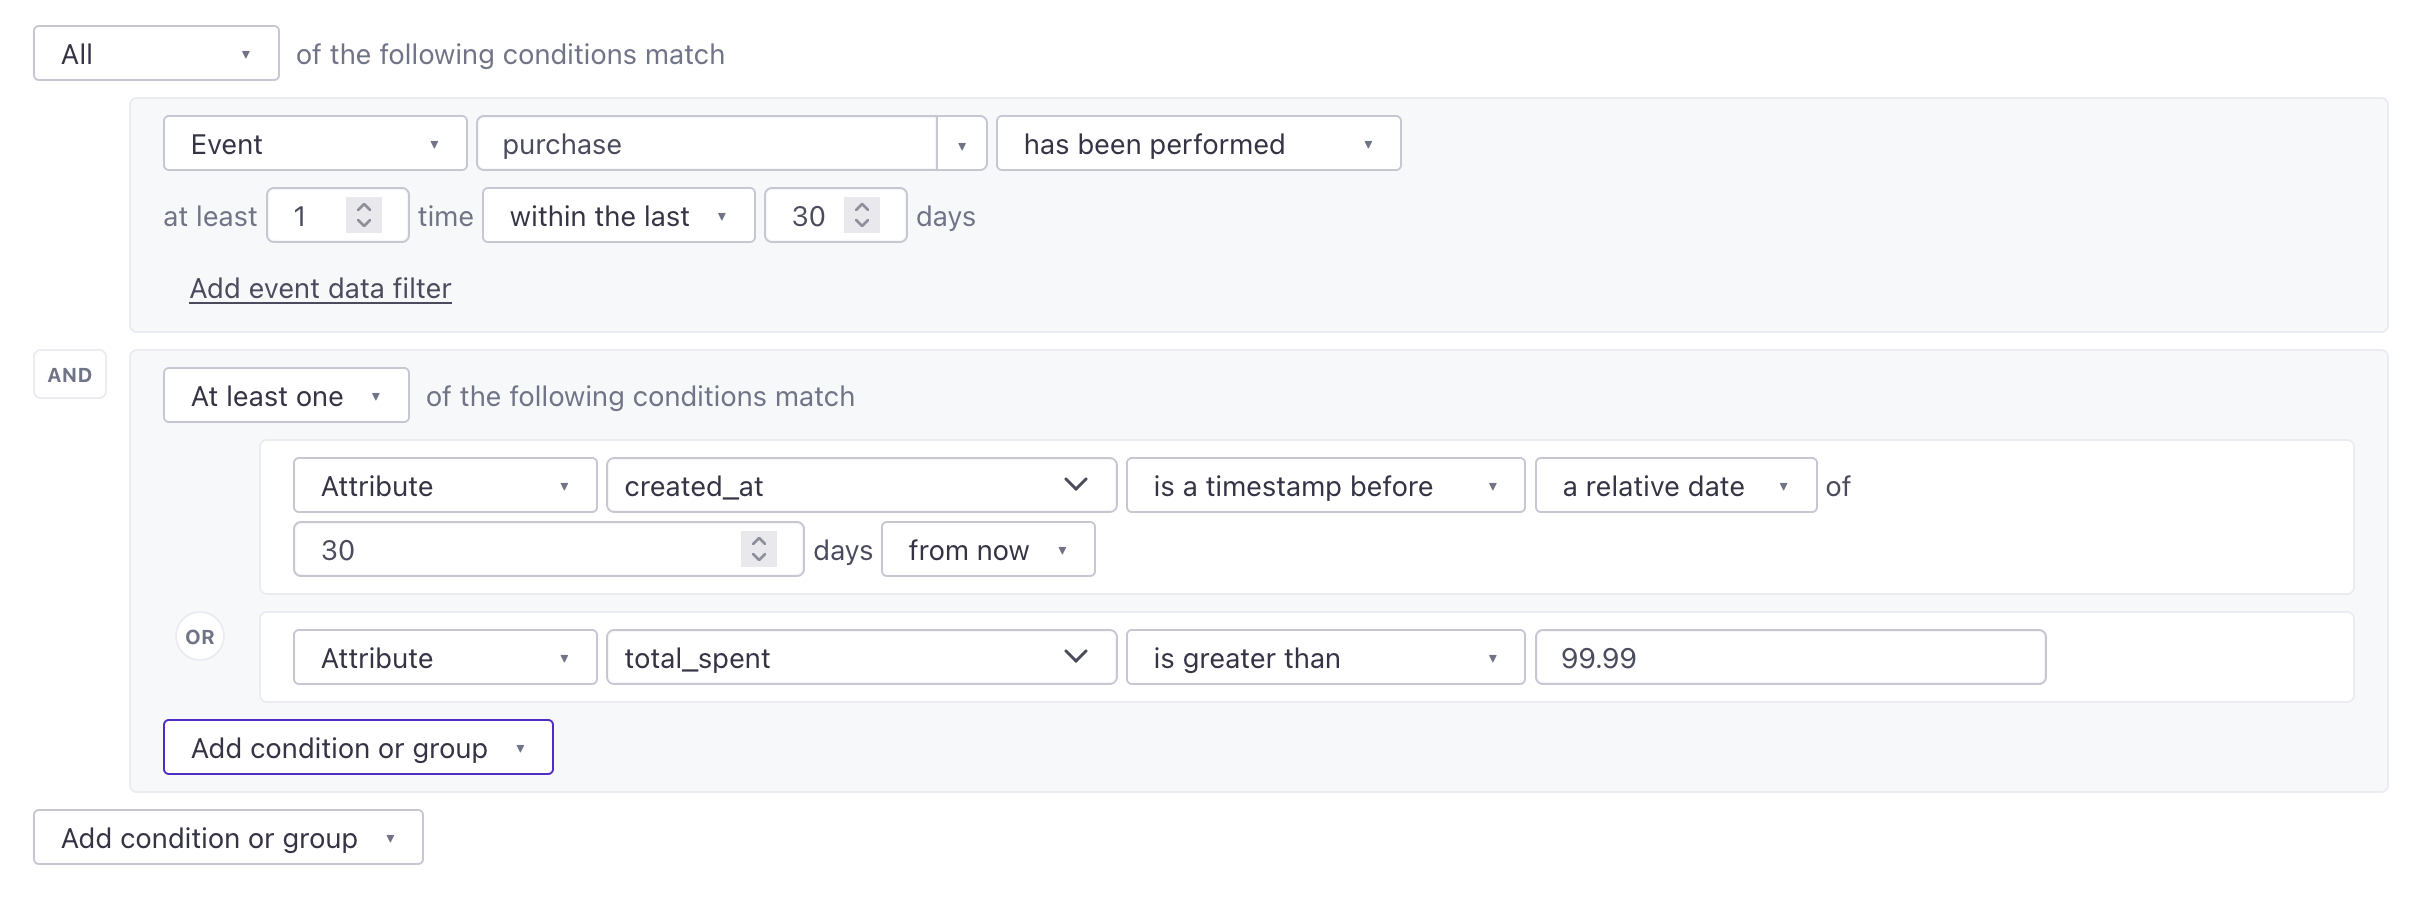
Task: Expand the total_spent attribute chevron
Action: click(1076, 657)
